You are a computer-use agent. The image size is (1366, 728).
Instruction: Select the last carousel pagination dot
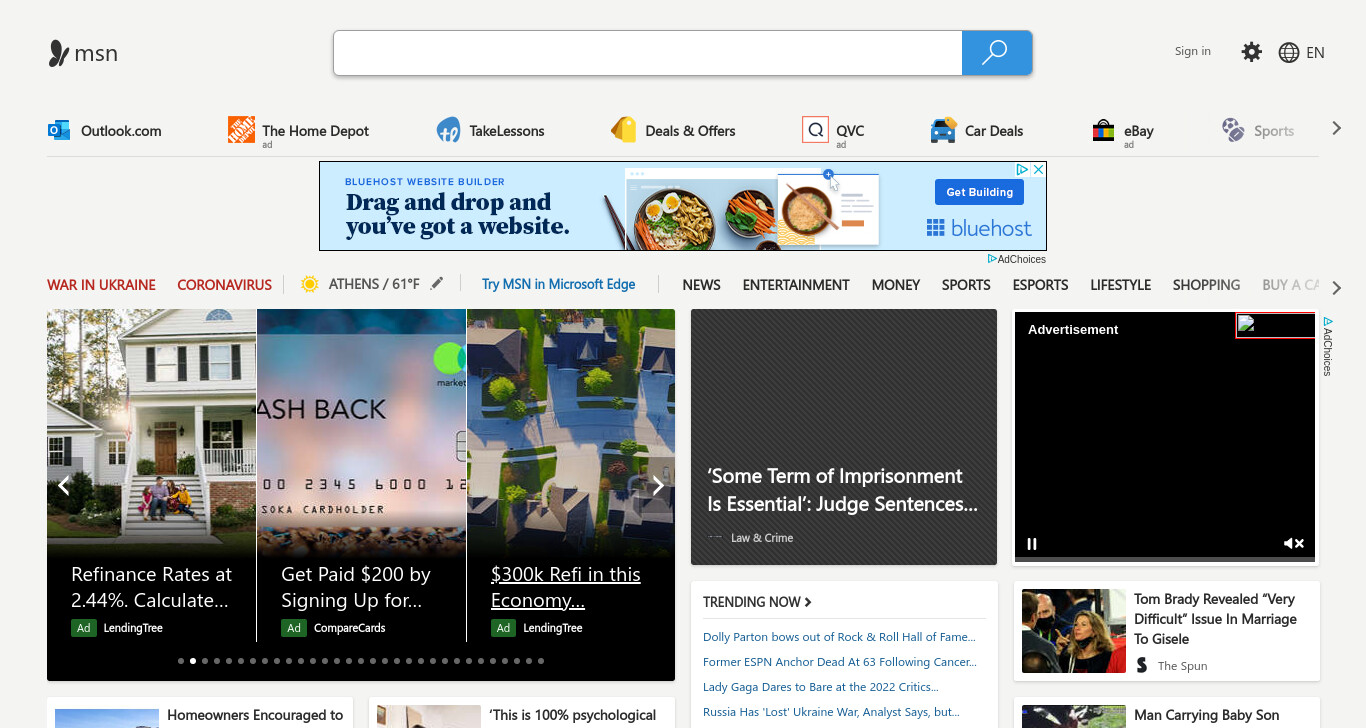pos(541,661)
